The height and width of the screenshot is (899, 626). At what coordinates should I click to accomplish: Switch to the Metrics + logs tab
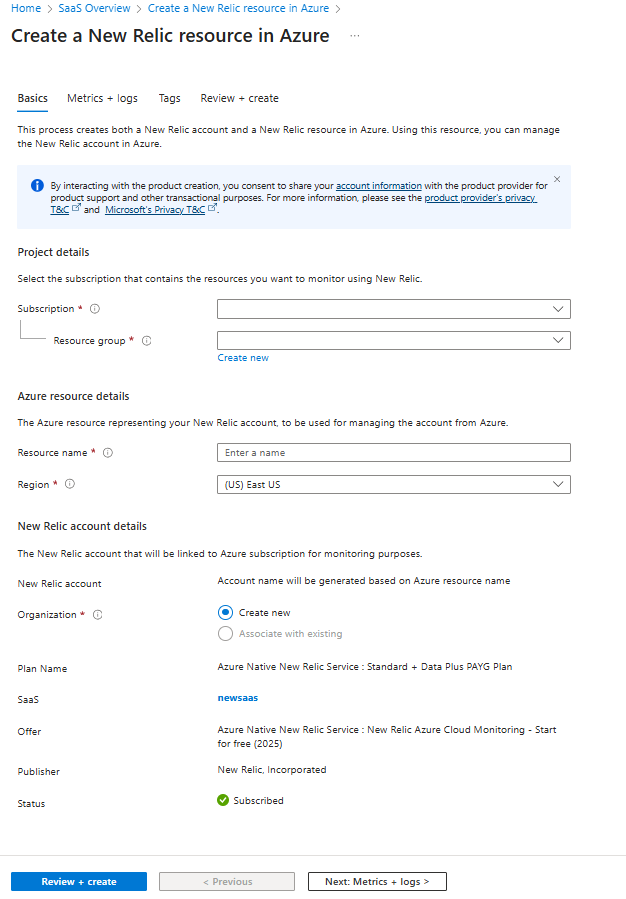[x=102, y=98]
